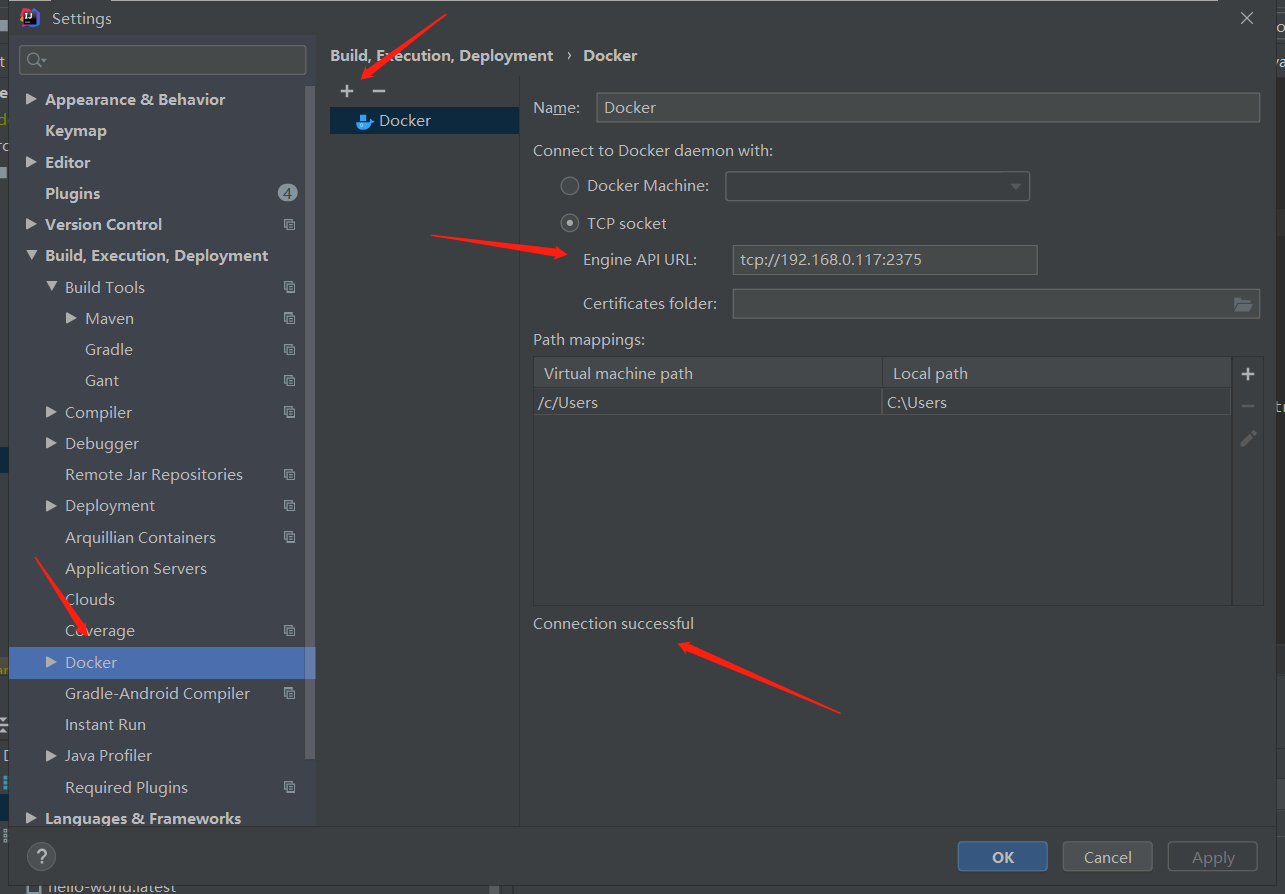
Task: Collapse the Build Tools node
Action: pos(51,287)
